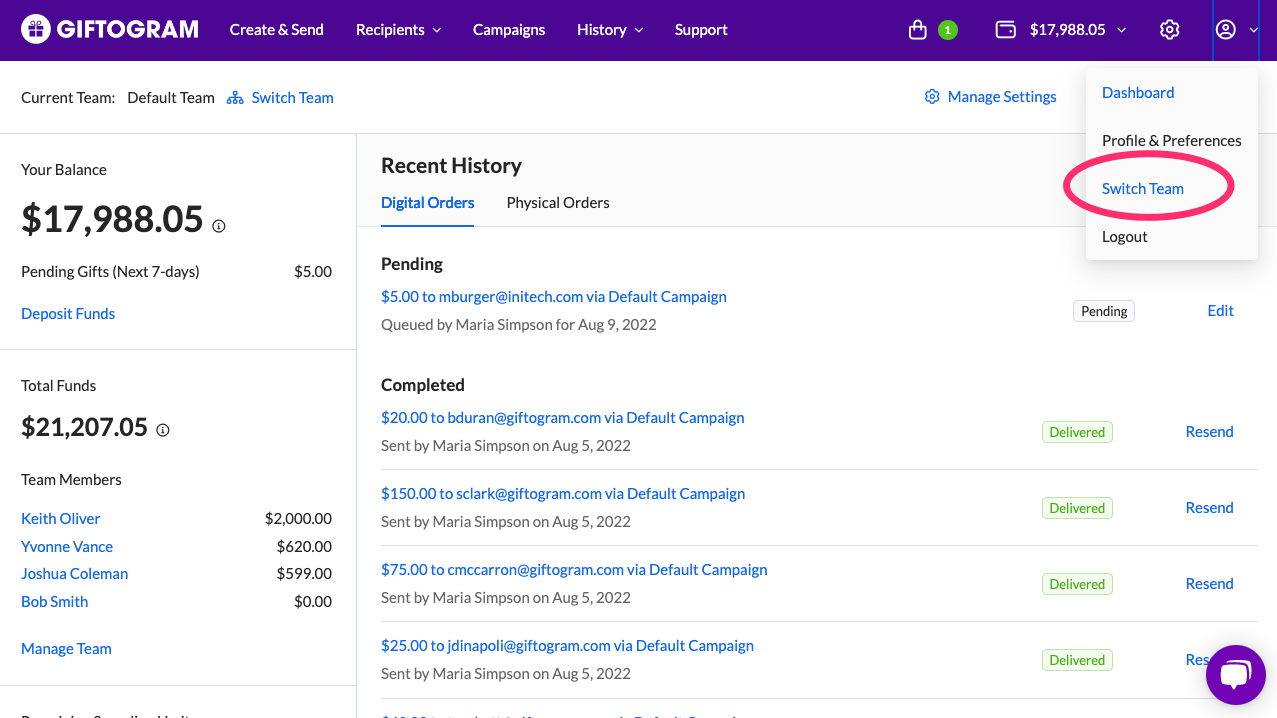Screen dimensions: 1277x718
Task: Open Profile & Preferences menu item
Action: pos(1171,141)
